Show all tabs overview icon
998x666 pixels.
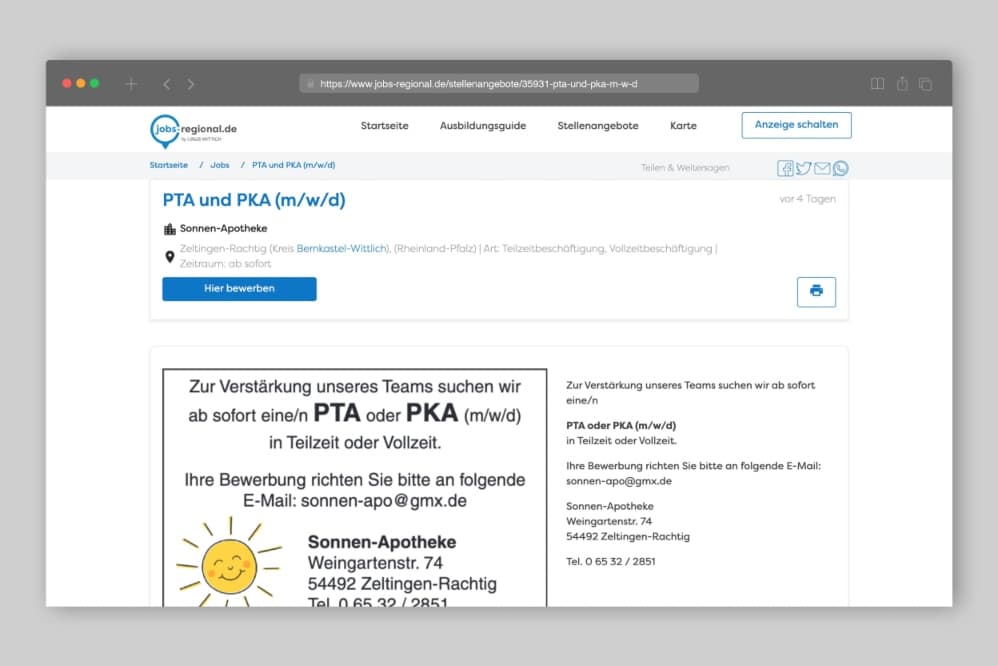(x=925, y=84)
